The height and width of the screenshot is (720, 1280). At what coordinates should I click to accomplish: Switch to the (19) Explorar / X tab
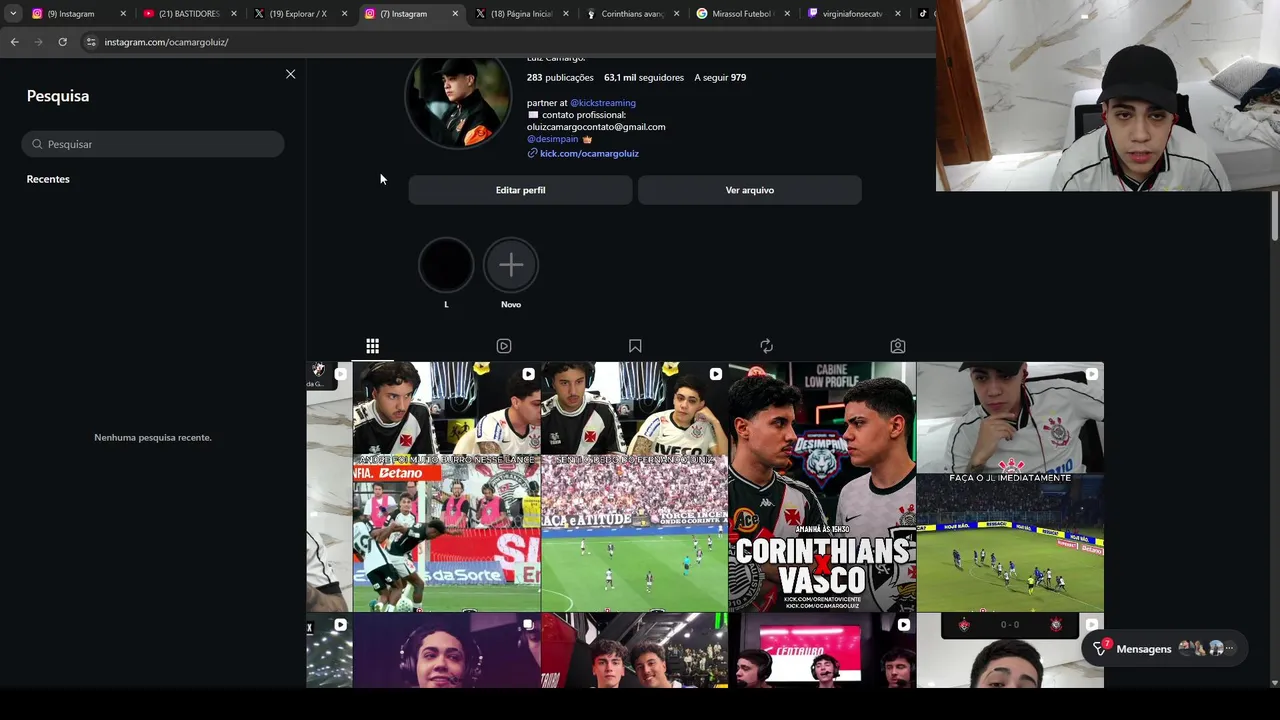click(x=298, y=14)
